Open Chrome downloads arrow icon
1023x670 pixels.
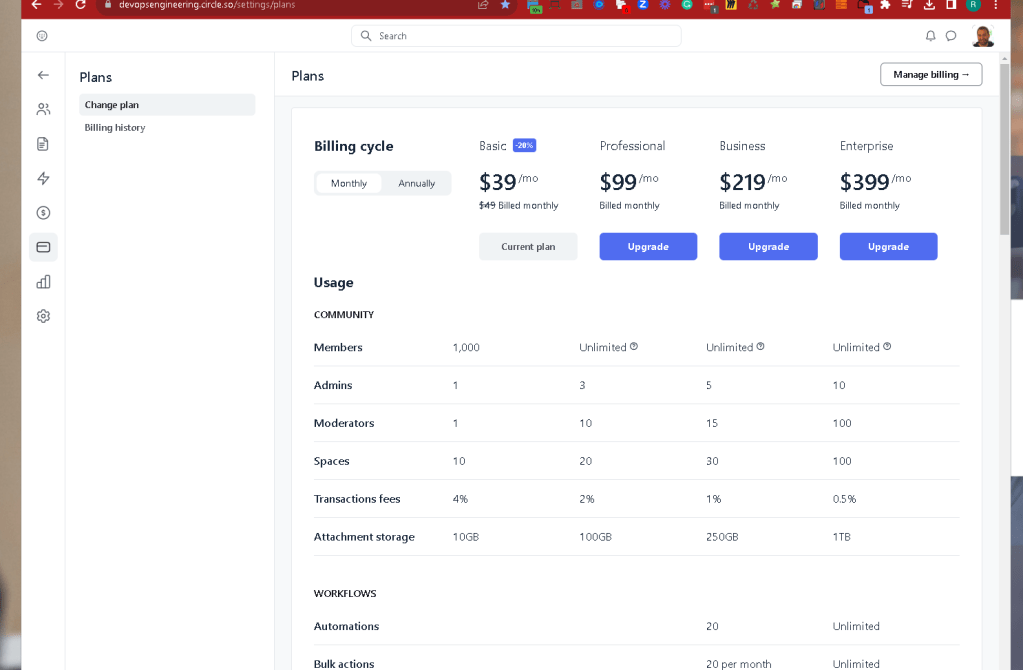[929, 5]
